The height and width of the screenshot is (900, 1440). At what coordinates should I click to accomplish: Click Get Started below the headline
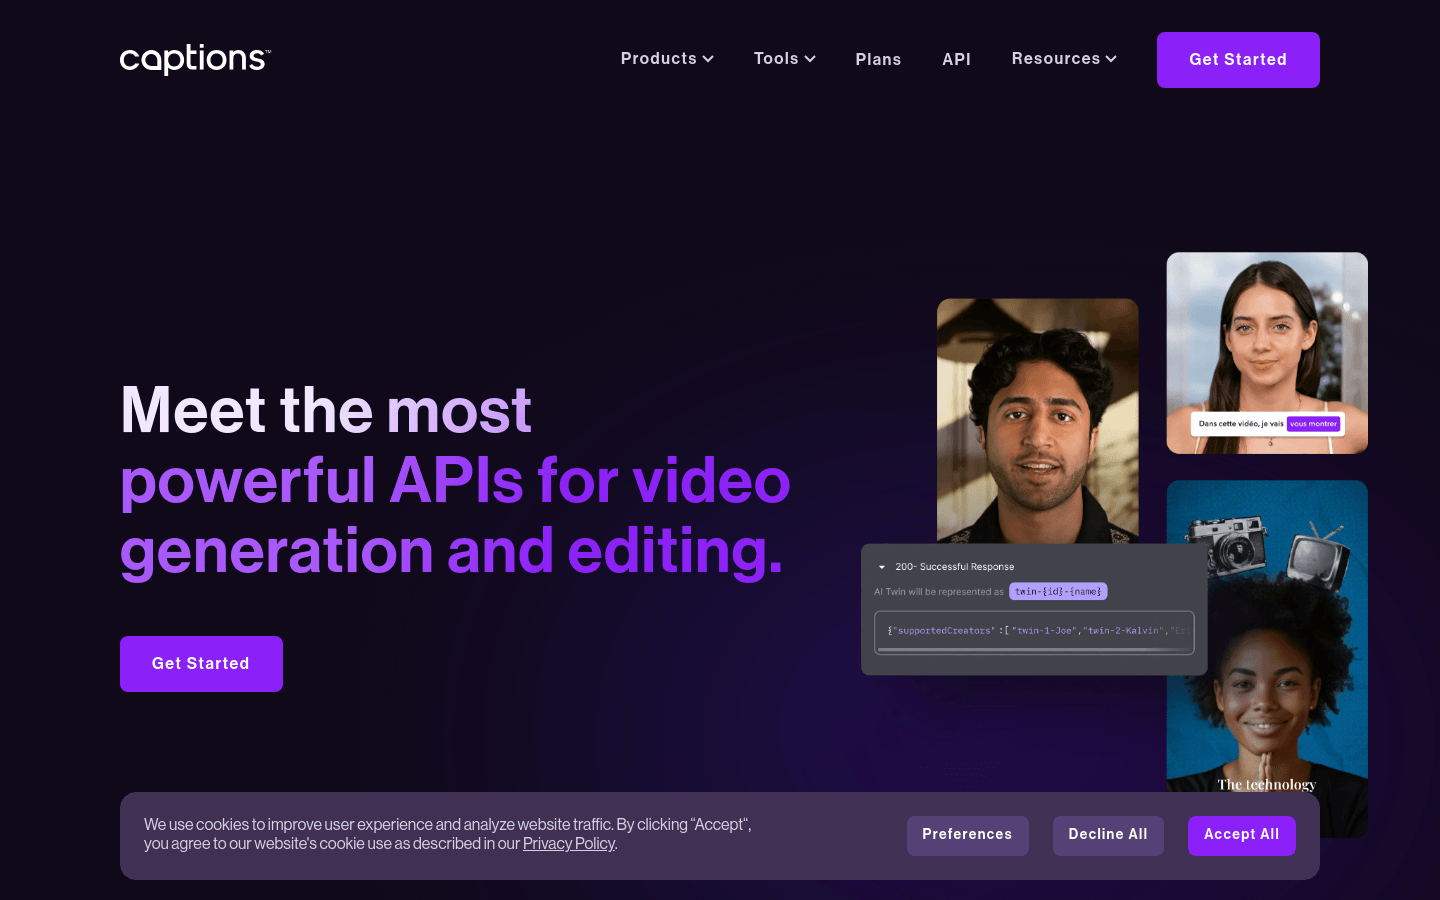click(x=201, y=664)
